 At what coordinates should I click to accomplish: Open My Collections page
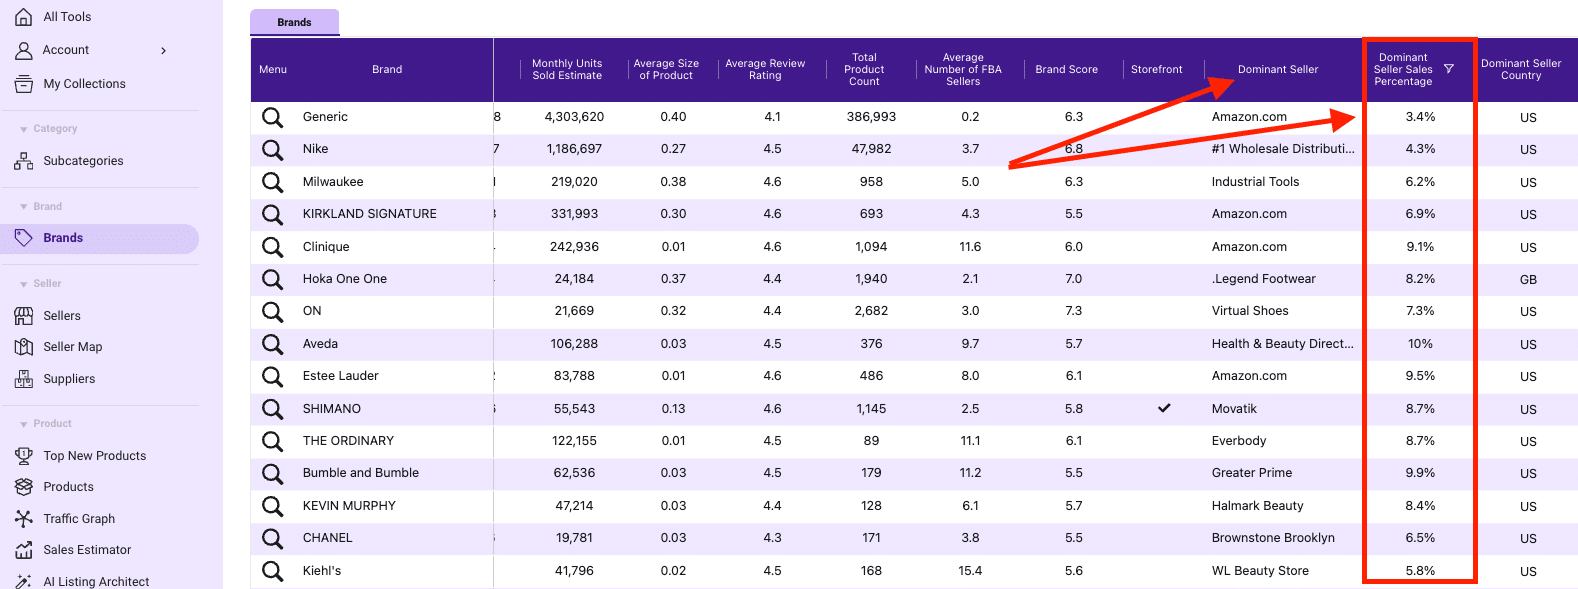(x=84, y=84)
